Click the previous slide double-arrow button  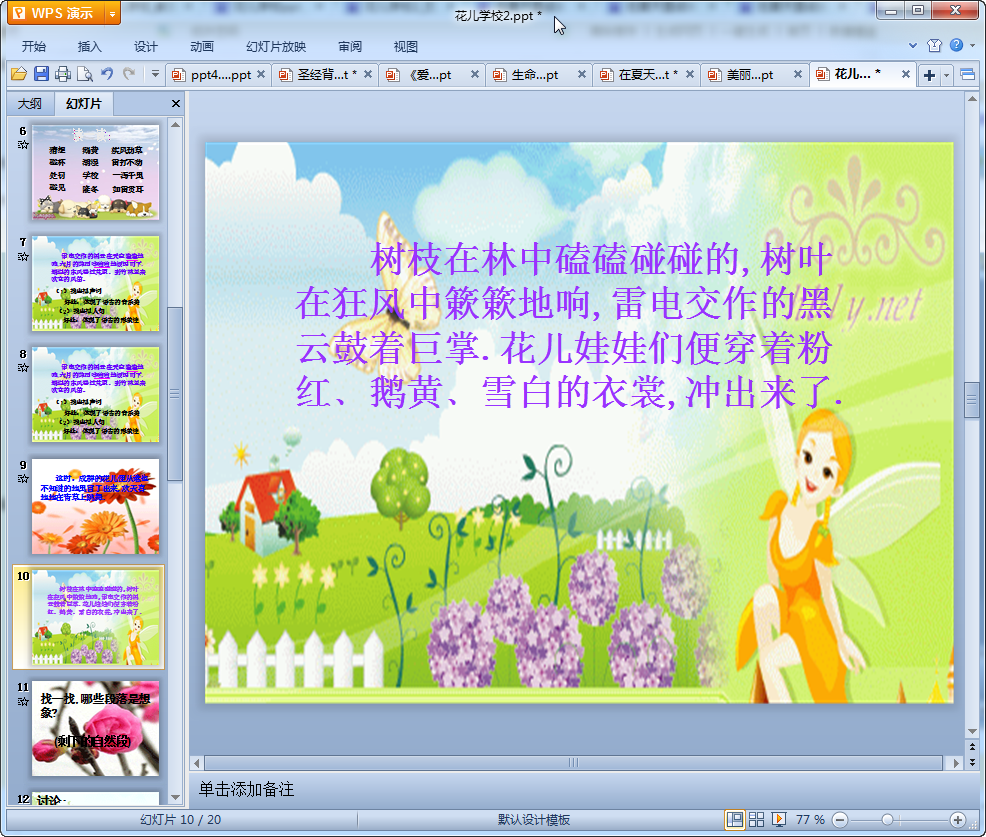[972, 747]
